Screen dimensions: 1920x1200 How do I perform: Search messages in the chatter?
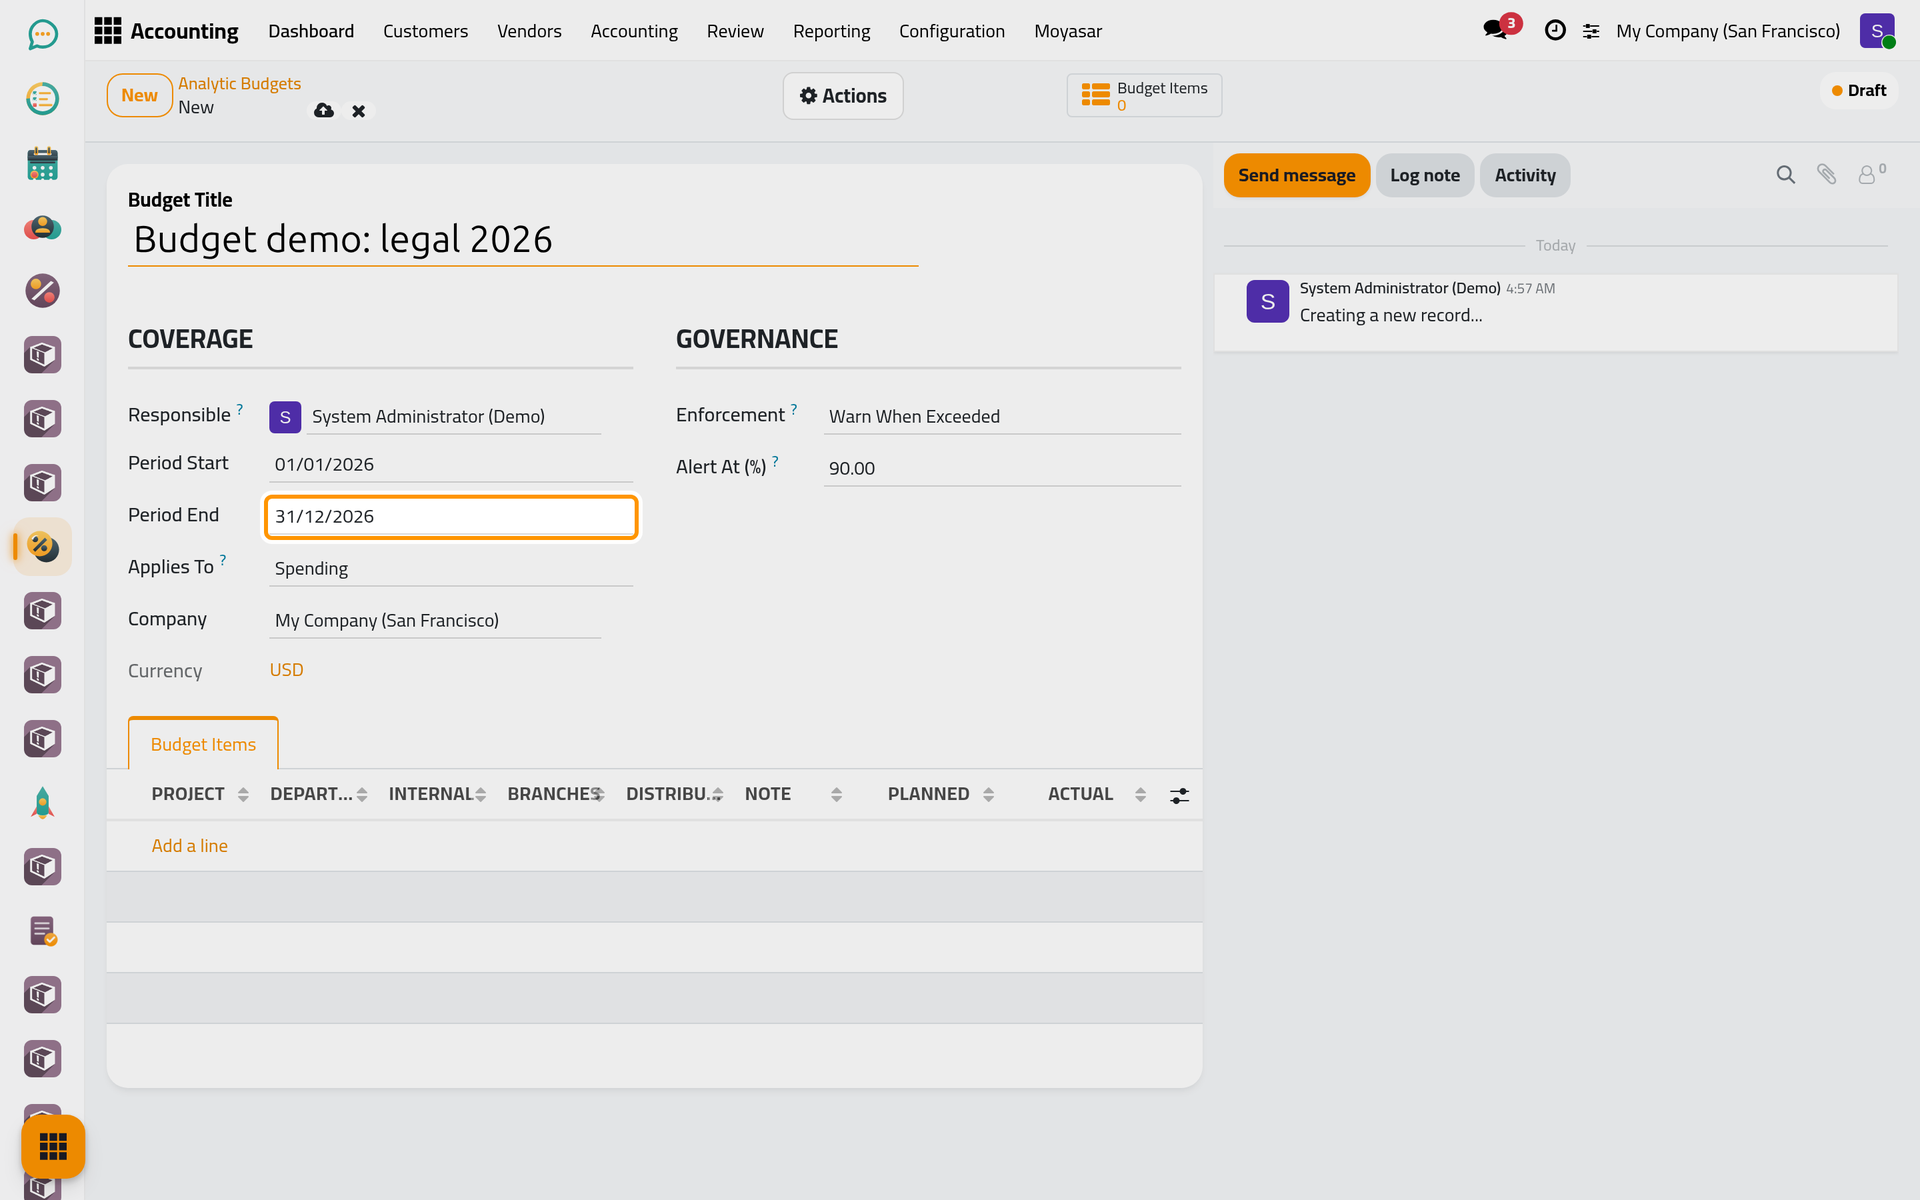tap(1785, 175)
